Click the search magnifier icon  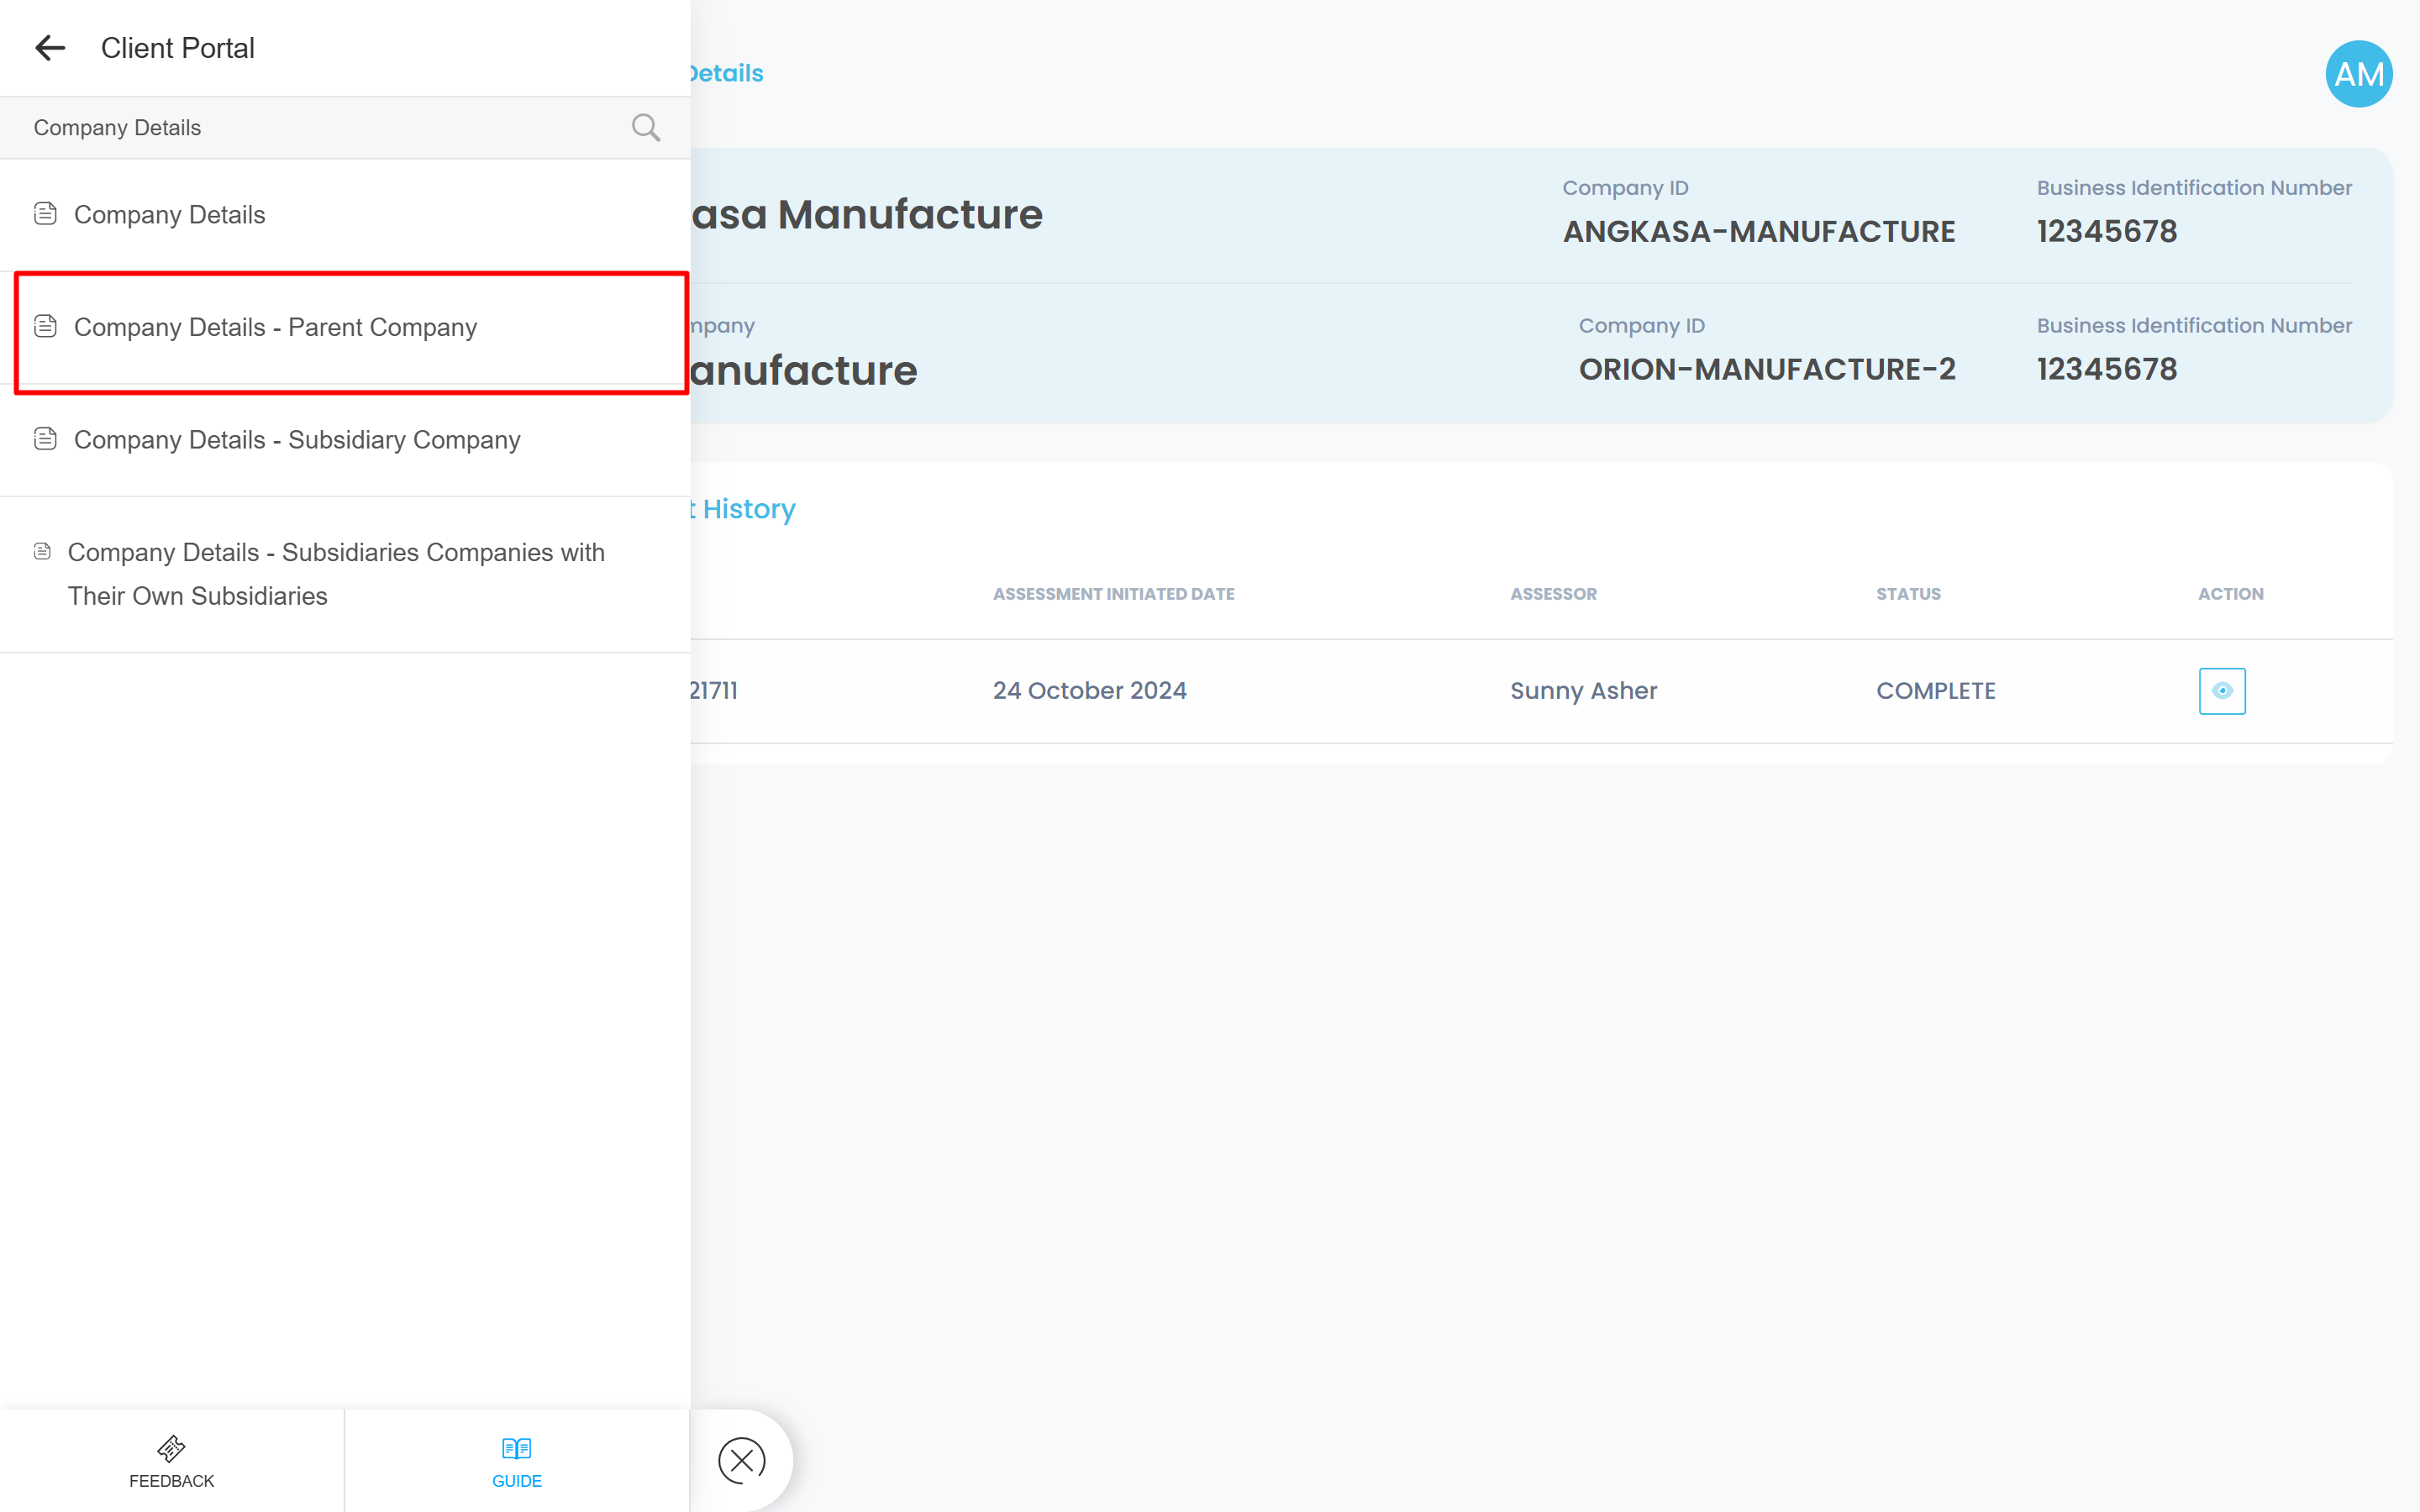645,127
